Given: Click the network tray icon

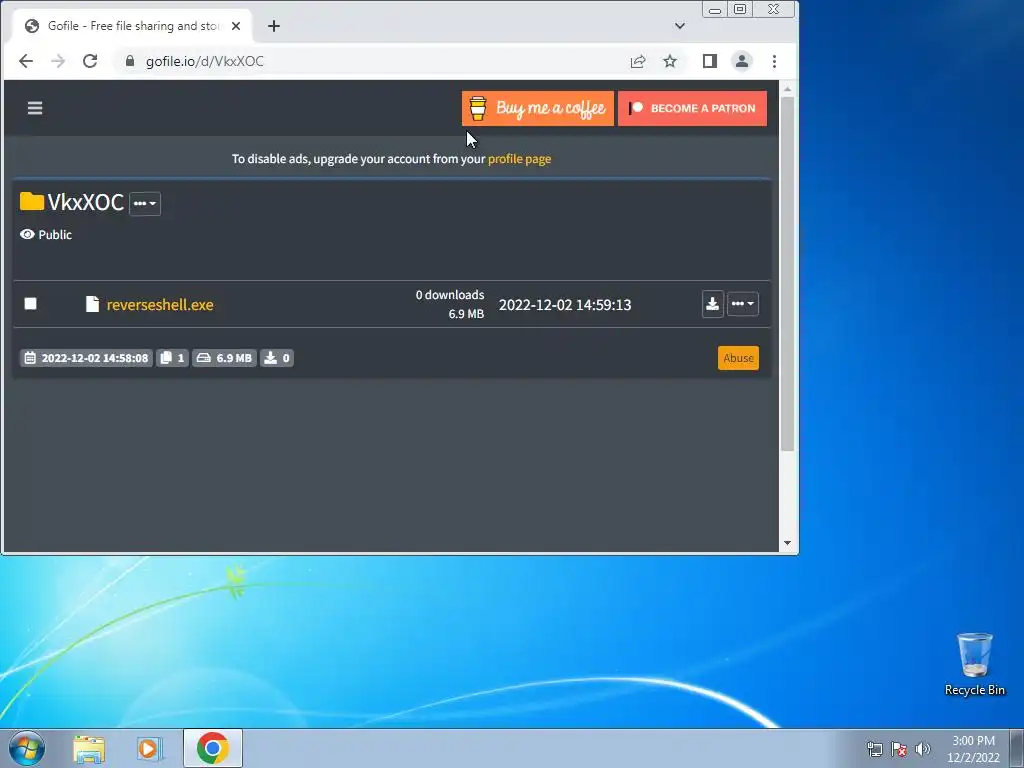Looking at the screenshot, I should pyautogui.click(x=874, y=749).
